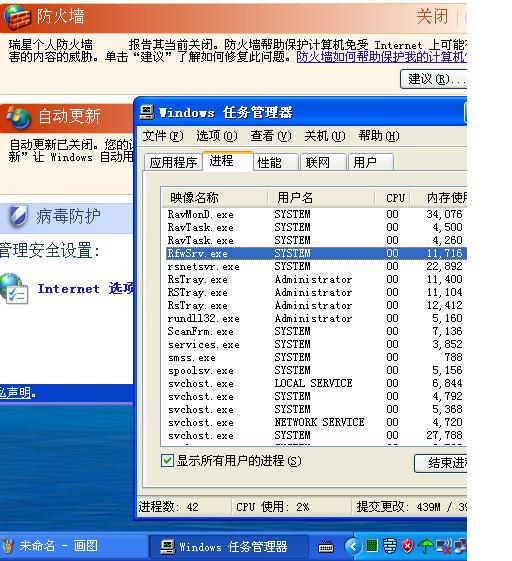The image size is (512, 561).
Task: Click the disconnected wireless network tray icon
Action: pos(444,546)
